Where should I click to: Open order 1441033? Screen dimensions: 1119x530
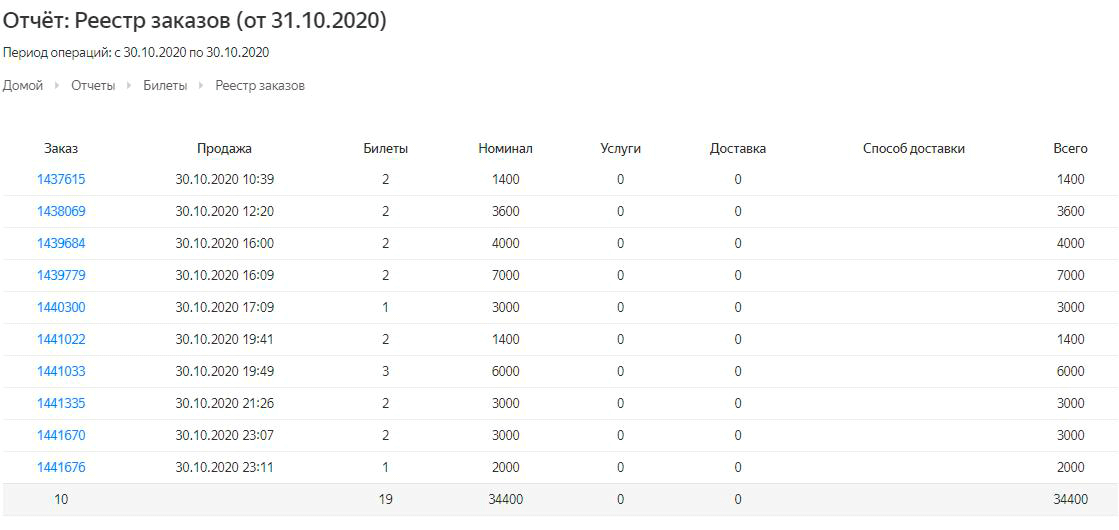61,372
